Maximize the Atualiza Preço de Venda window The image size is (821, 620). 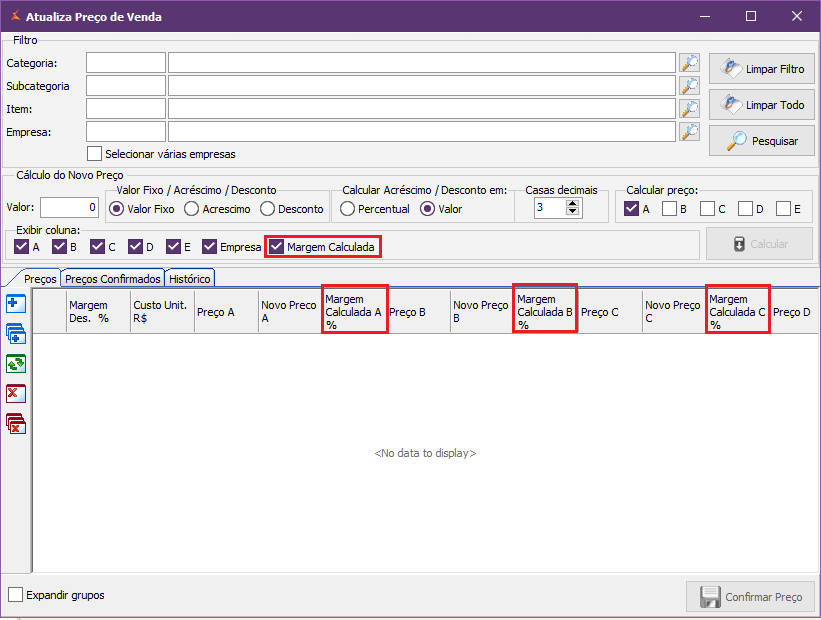point(751,16)
